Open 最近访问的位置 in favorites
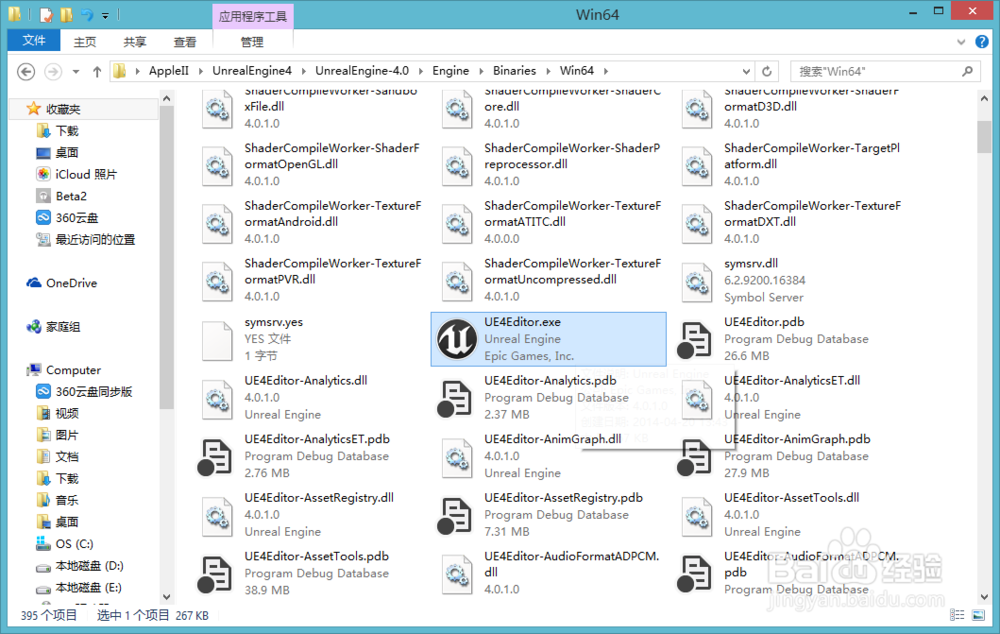The image size is (1000, 634). [95, 239]
